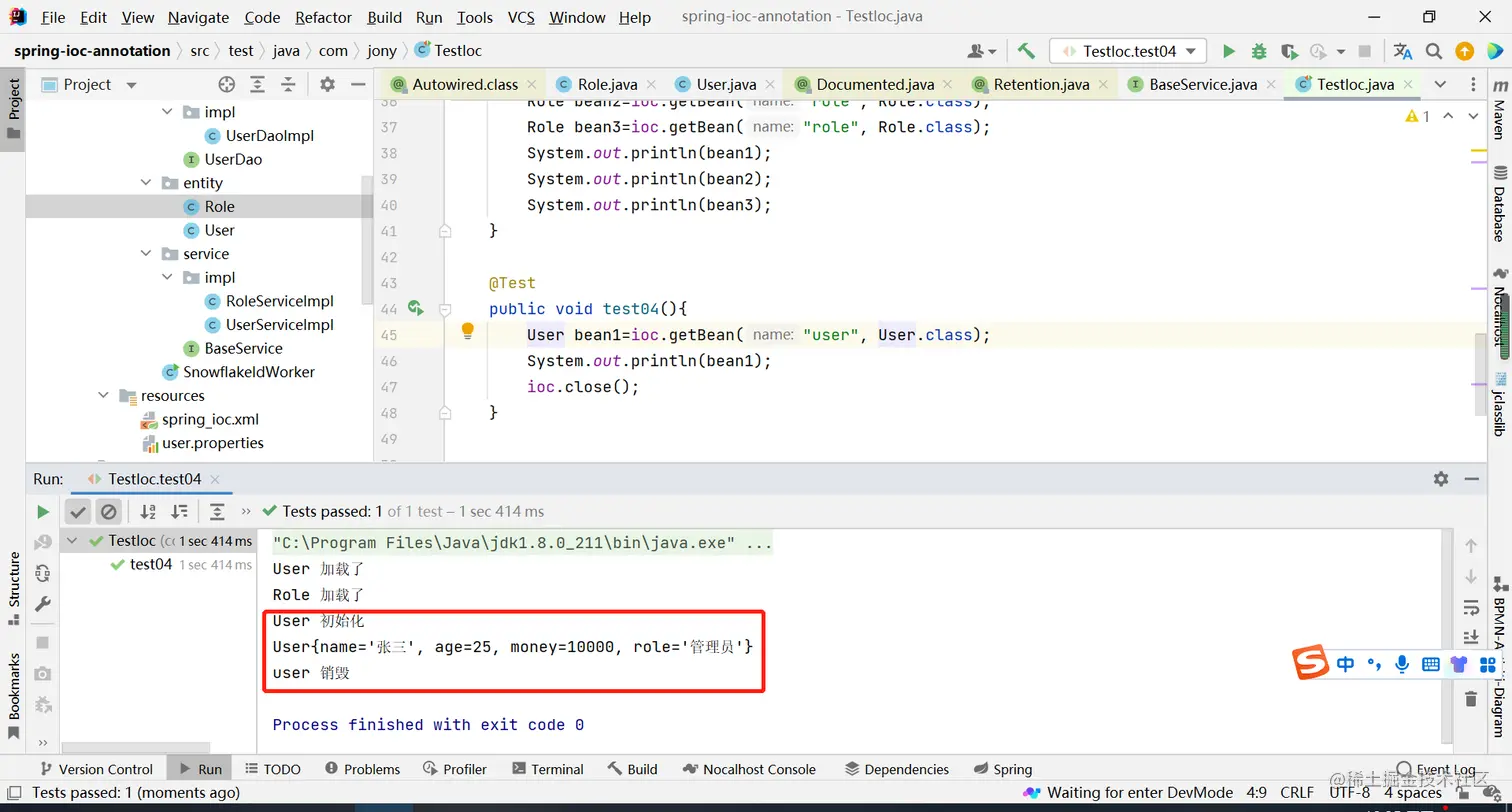Select test04 in the test results tree
Viewport: 1512px width, 812px height.
coord(150,564)
